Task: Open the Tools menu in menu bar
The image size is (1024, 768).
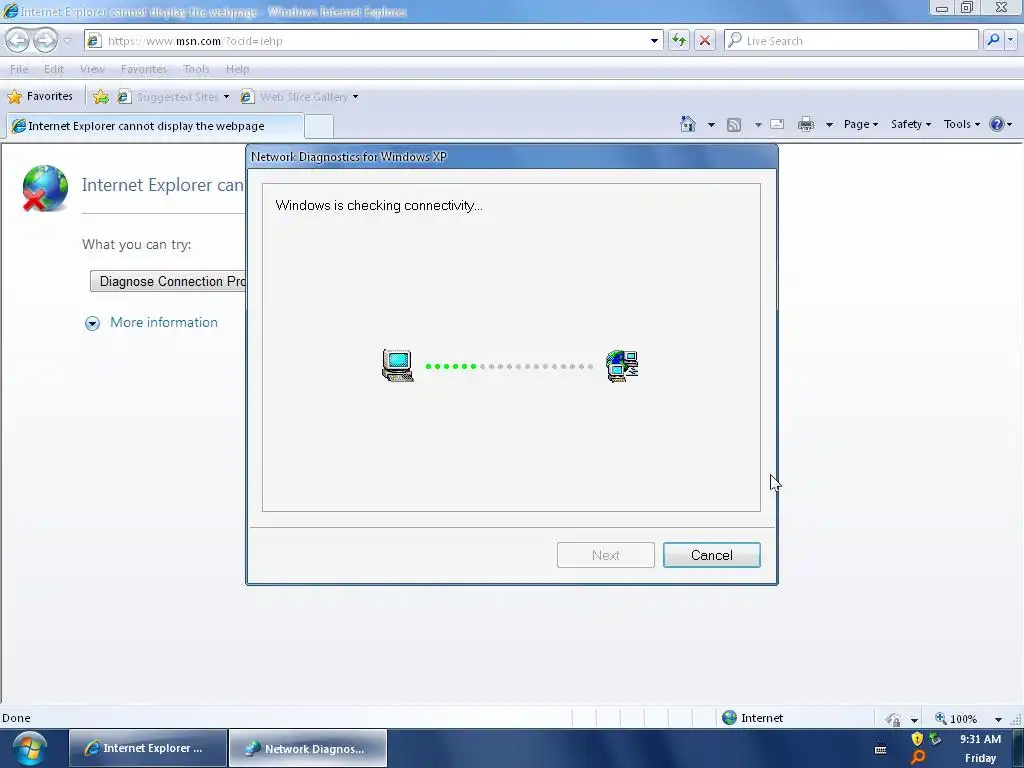Action: (x=196, y=69)
